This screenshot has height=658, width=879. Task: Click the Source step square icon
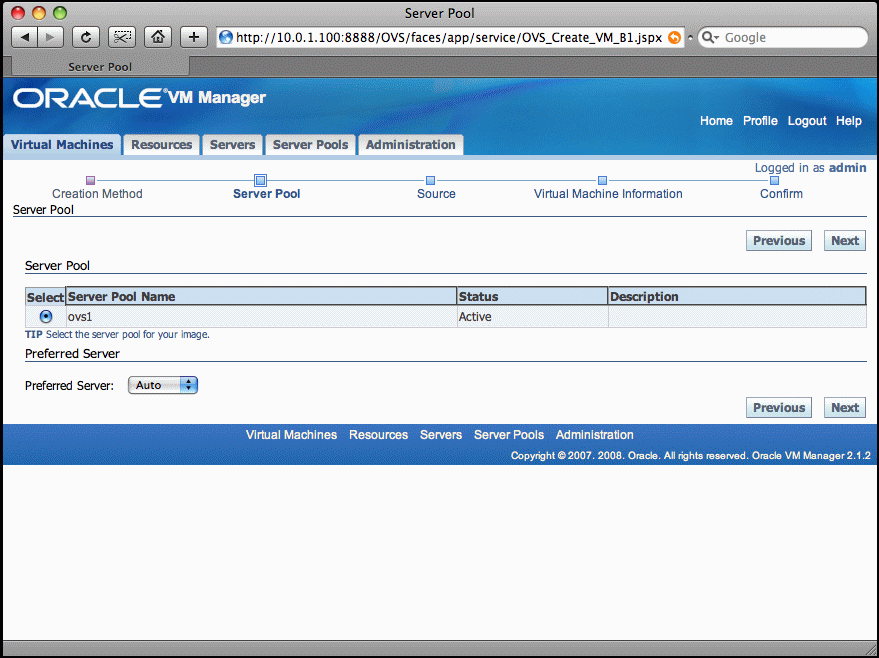(431, 180)
